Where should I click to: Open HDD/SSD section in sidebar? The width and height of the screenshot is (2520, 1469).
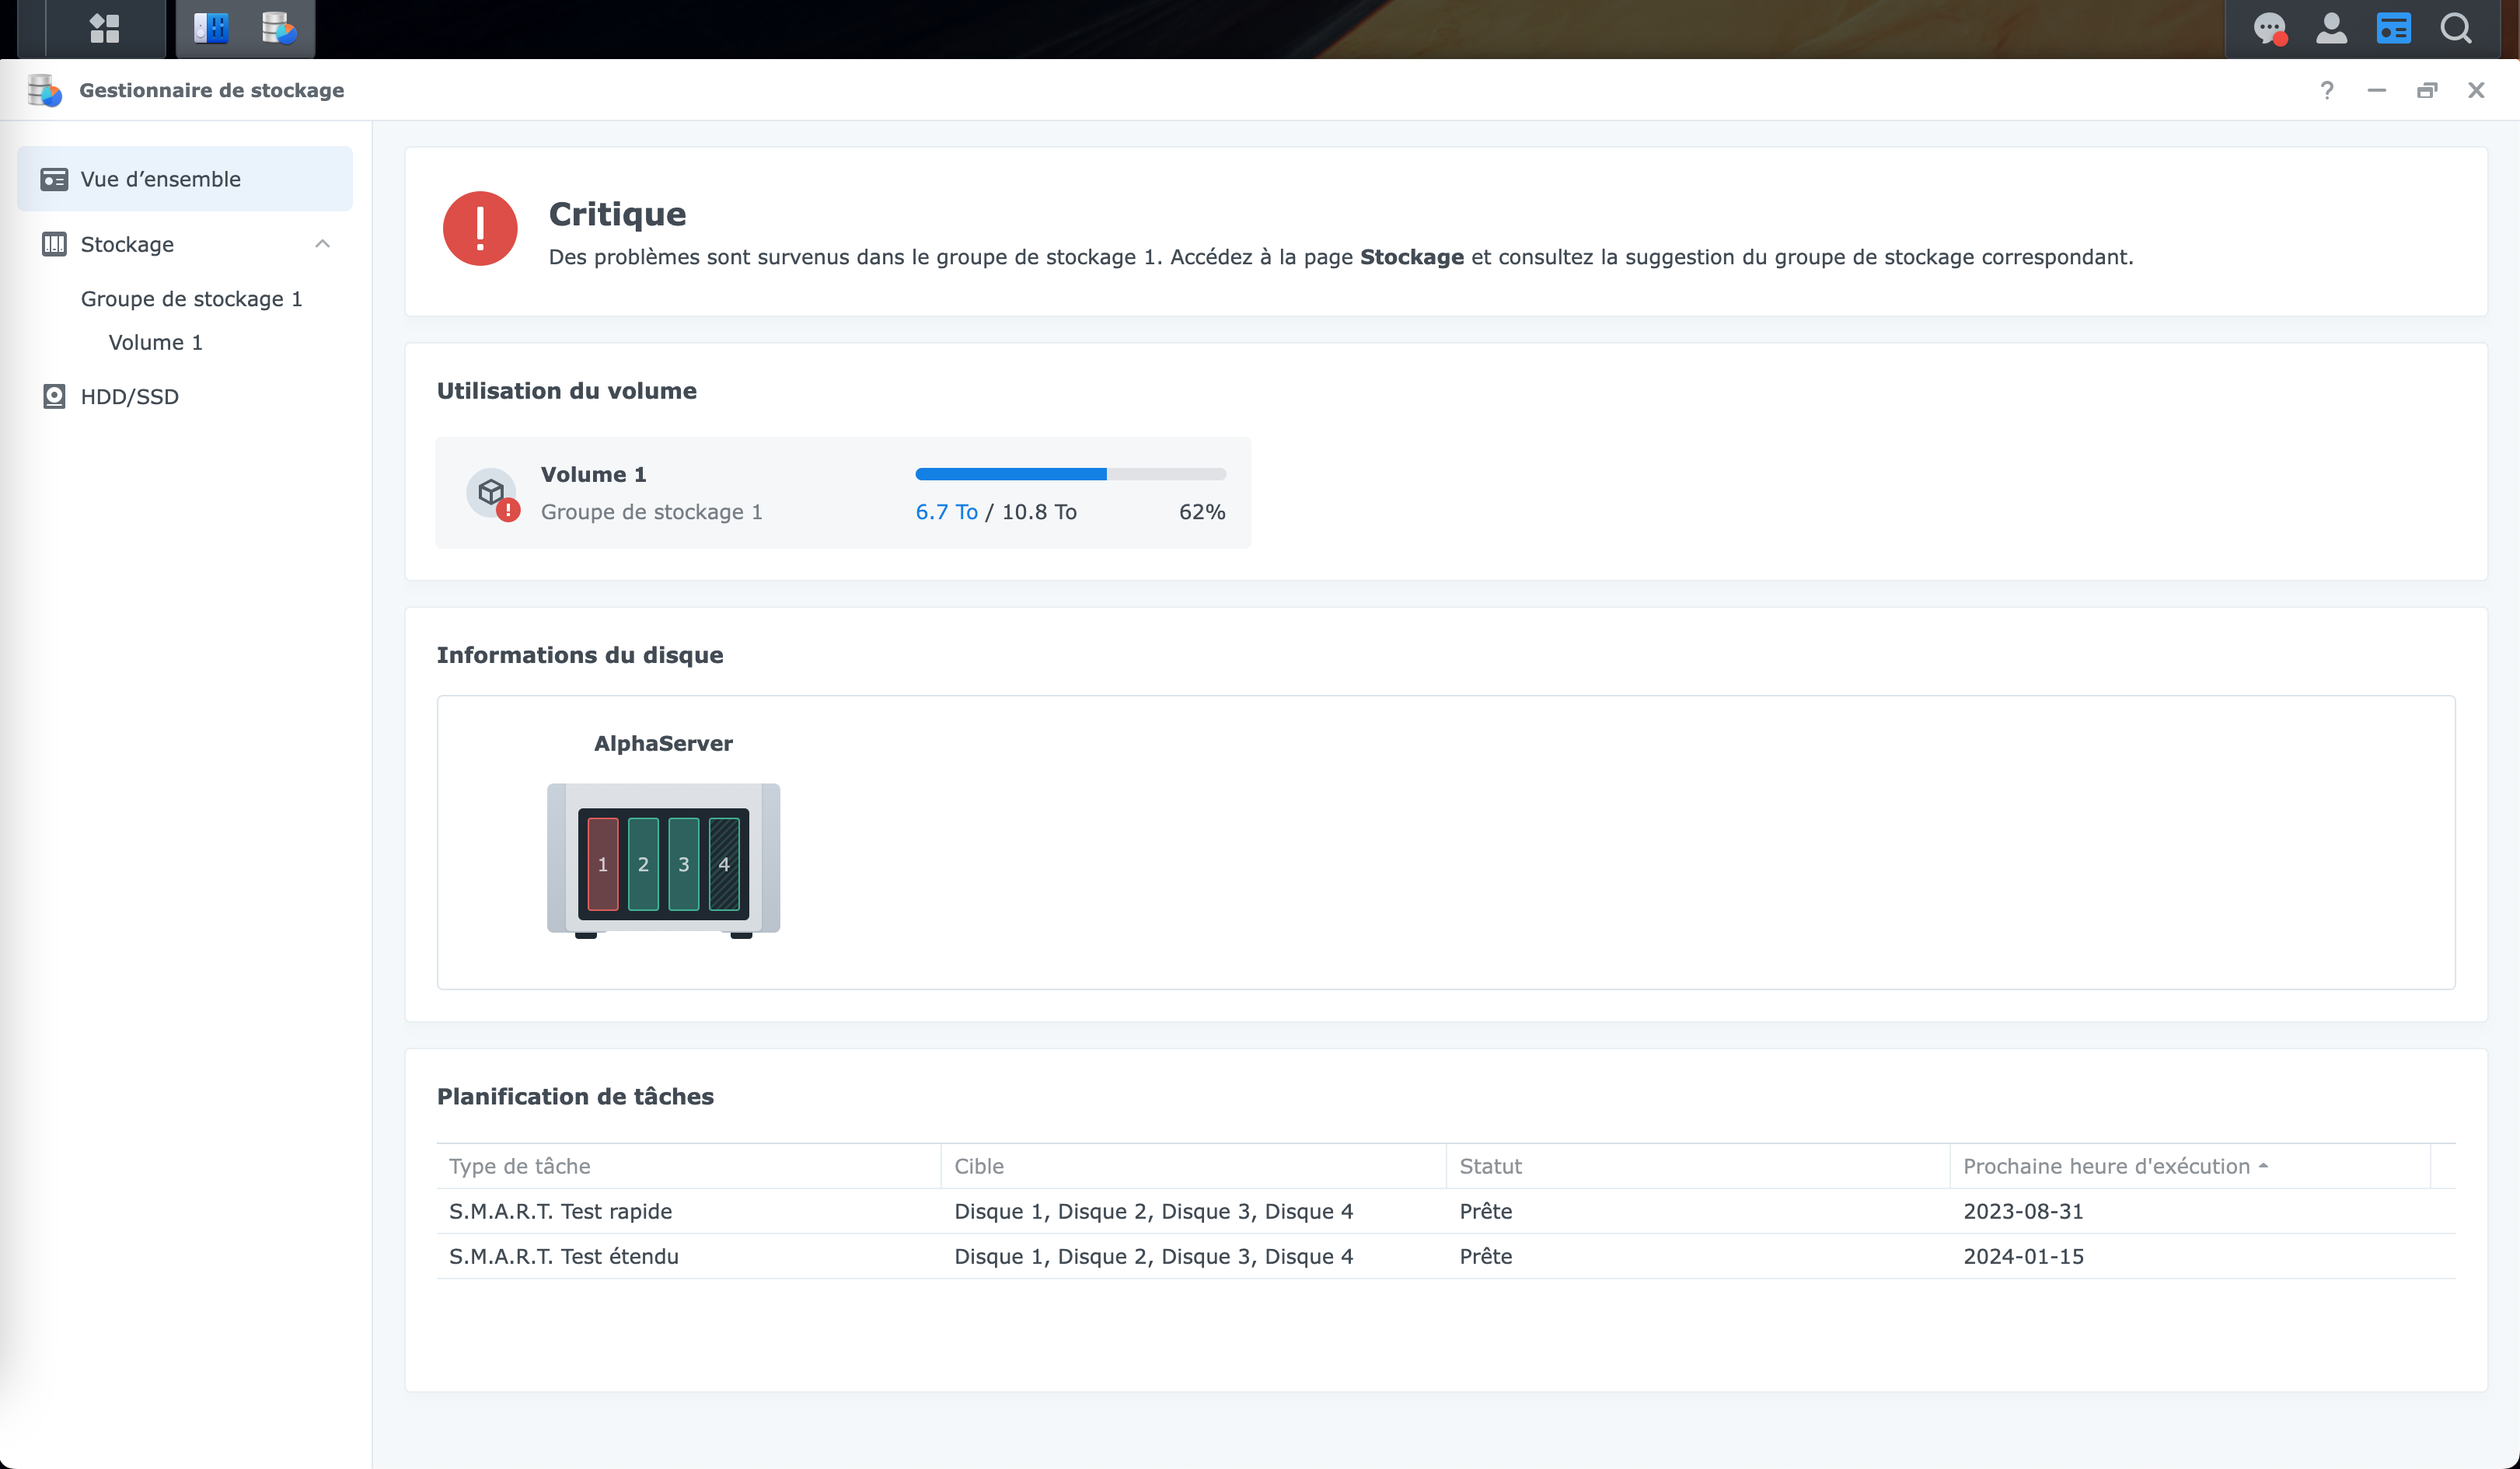[129, 396]
